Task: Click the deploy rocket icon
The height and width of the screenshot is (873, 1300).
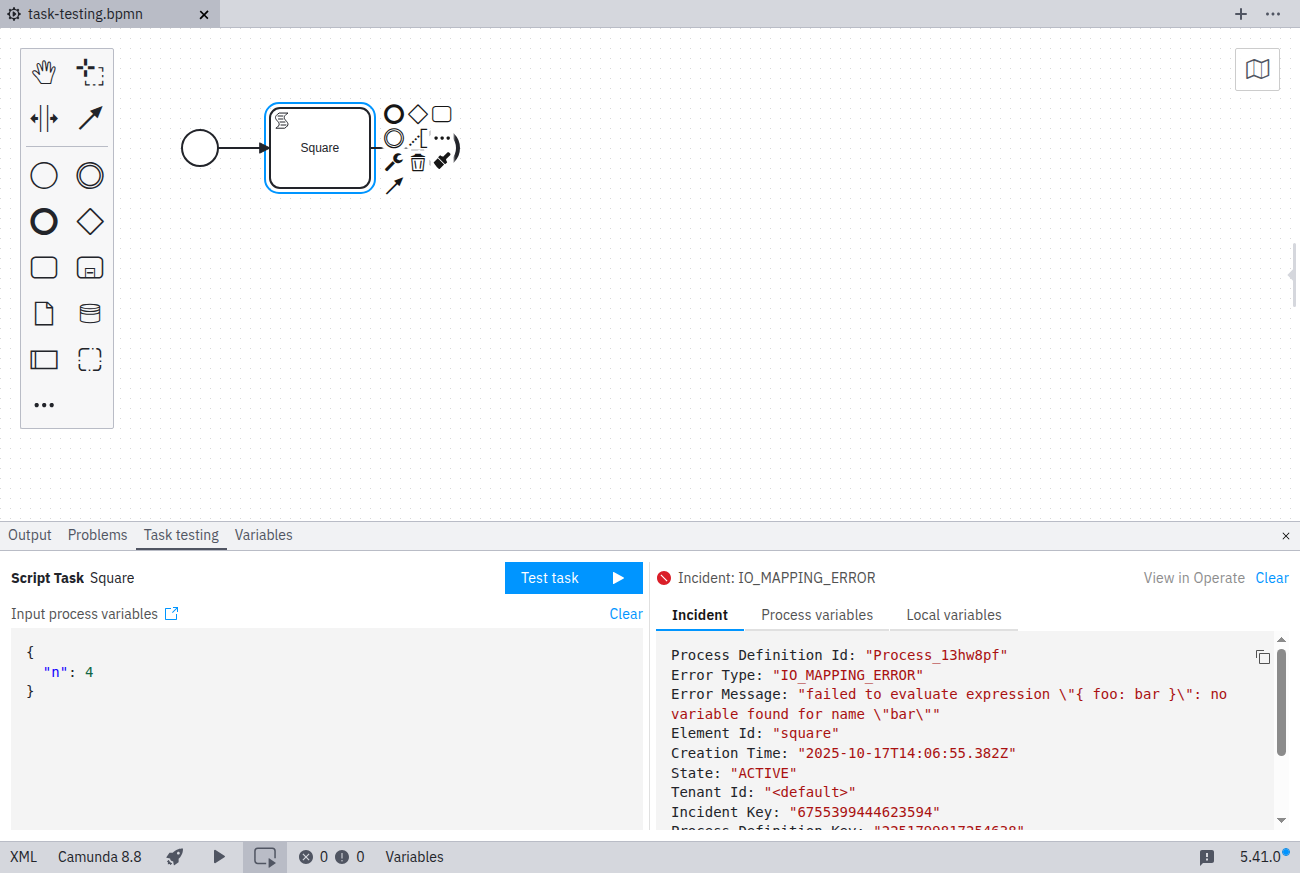Action: [175, 857]
